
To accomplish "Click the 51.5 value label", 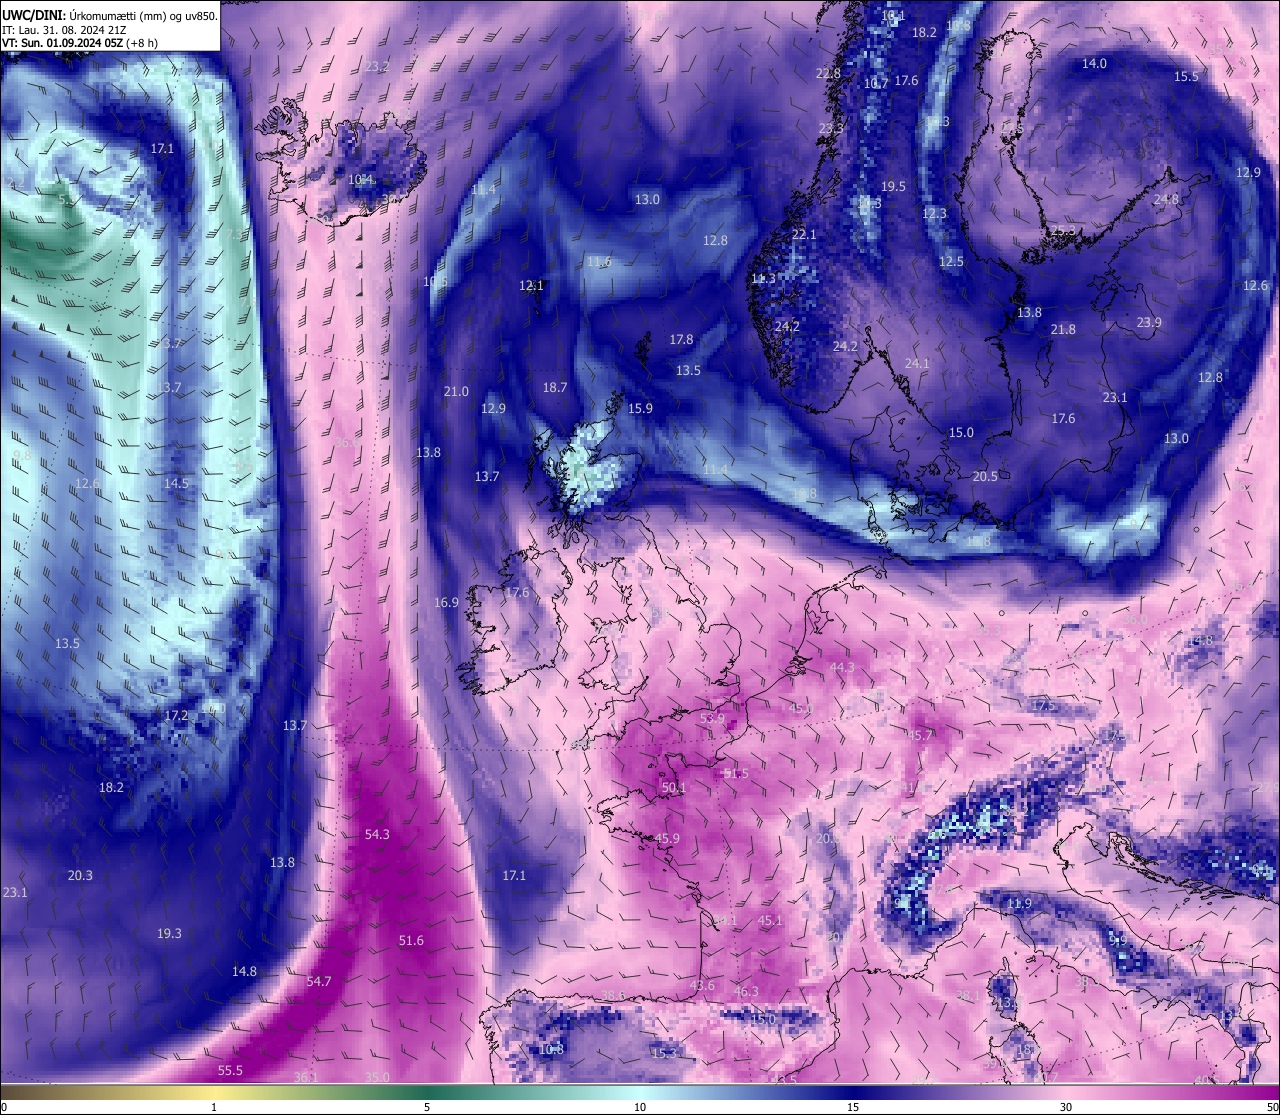I will point(736,773).
